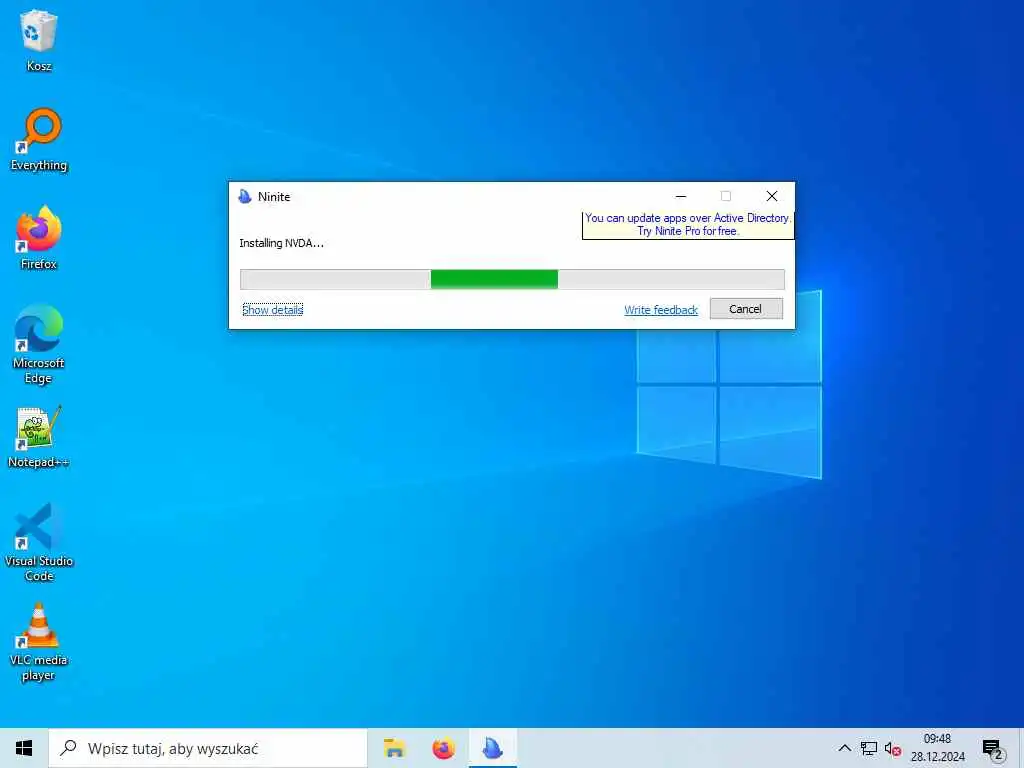
Task: Open the Kosz recycle bin icon
Action: click(x=39, y=39)
